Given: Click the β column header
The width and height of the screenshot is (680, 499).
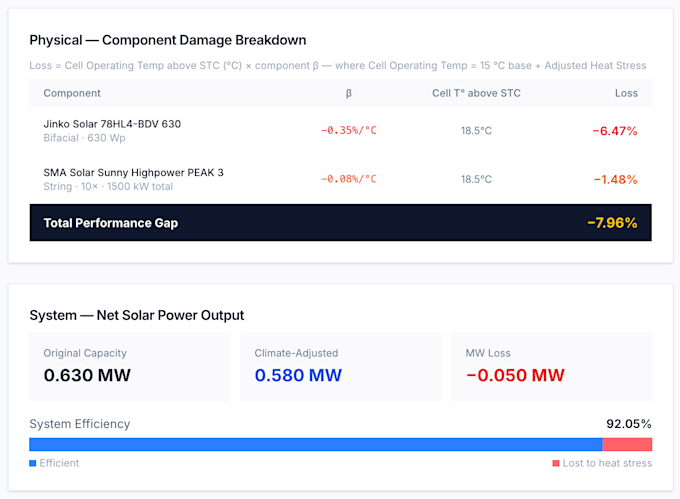Looking at the screenshot, I should (x=349, y=93).
